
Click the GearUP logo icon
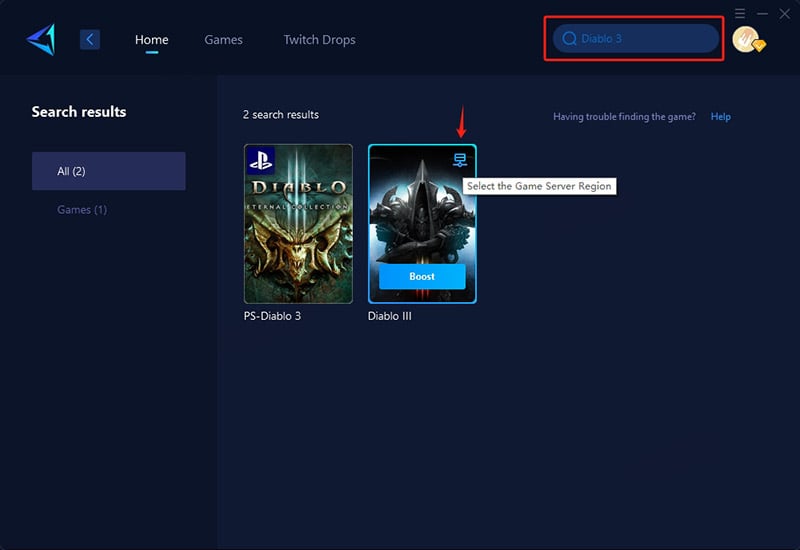tap(41, 39)
